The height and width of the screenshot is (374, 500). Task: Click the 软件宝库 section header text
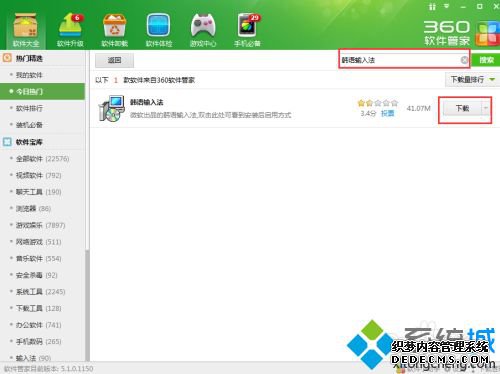(x=29, y=142)
